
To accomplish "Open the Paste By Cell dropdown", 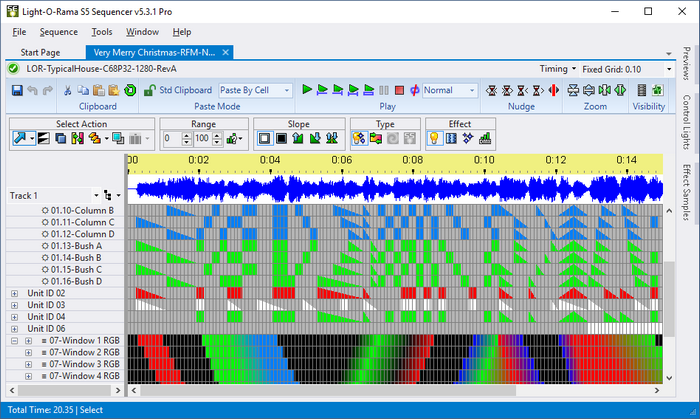I will [255, 90].
